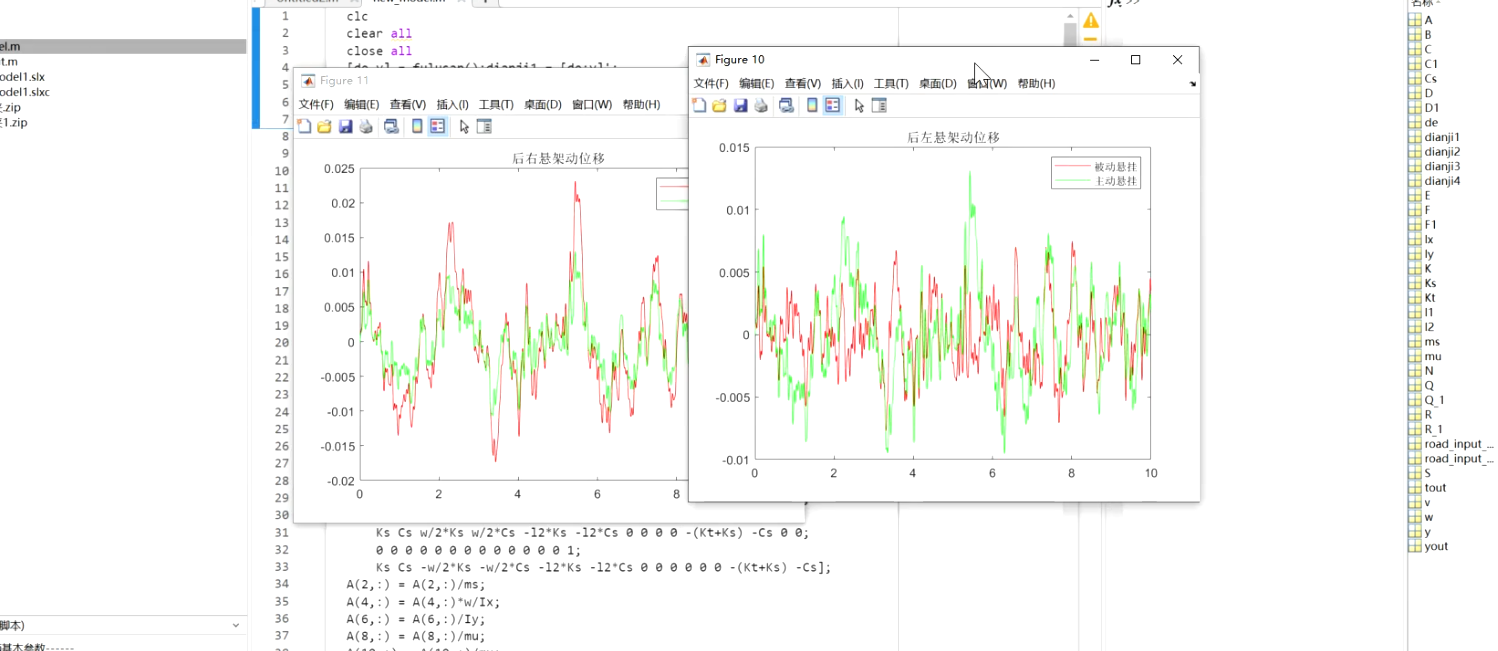The height and width of the screenshot is (651, 1498).
Task: Click the plot title 后左悬架动位移
Action: pyautogui.click(x=953, y=138)
